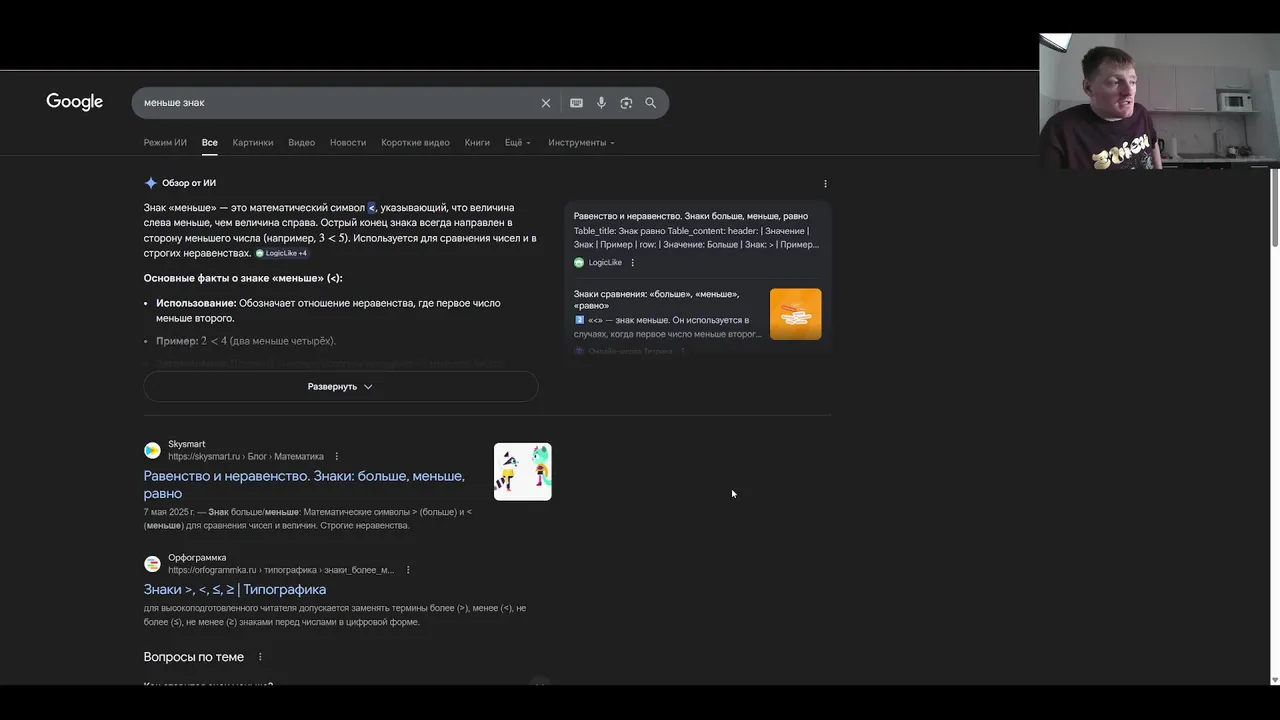
Task: Open search by image camera icon
Action: pyautogui.click(x=626, y=103)
